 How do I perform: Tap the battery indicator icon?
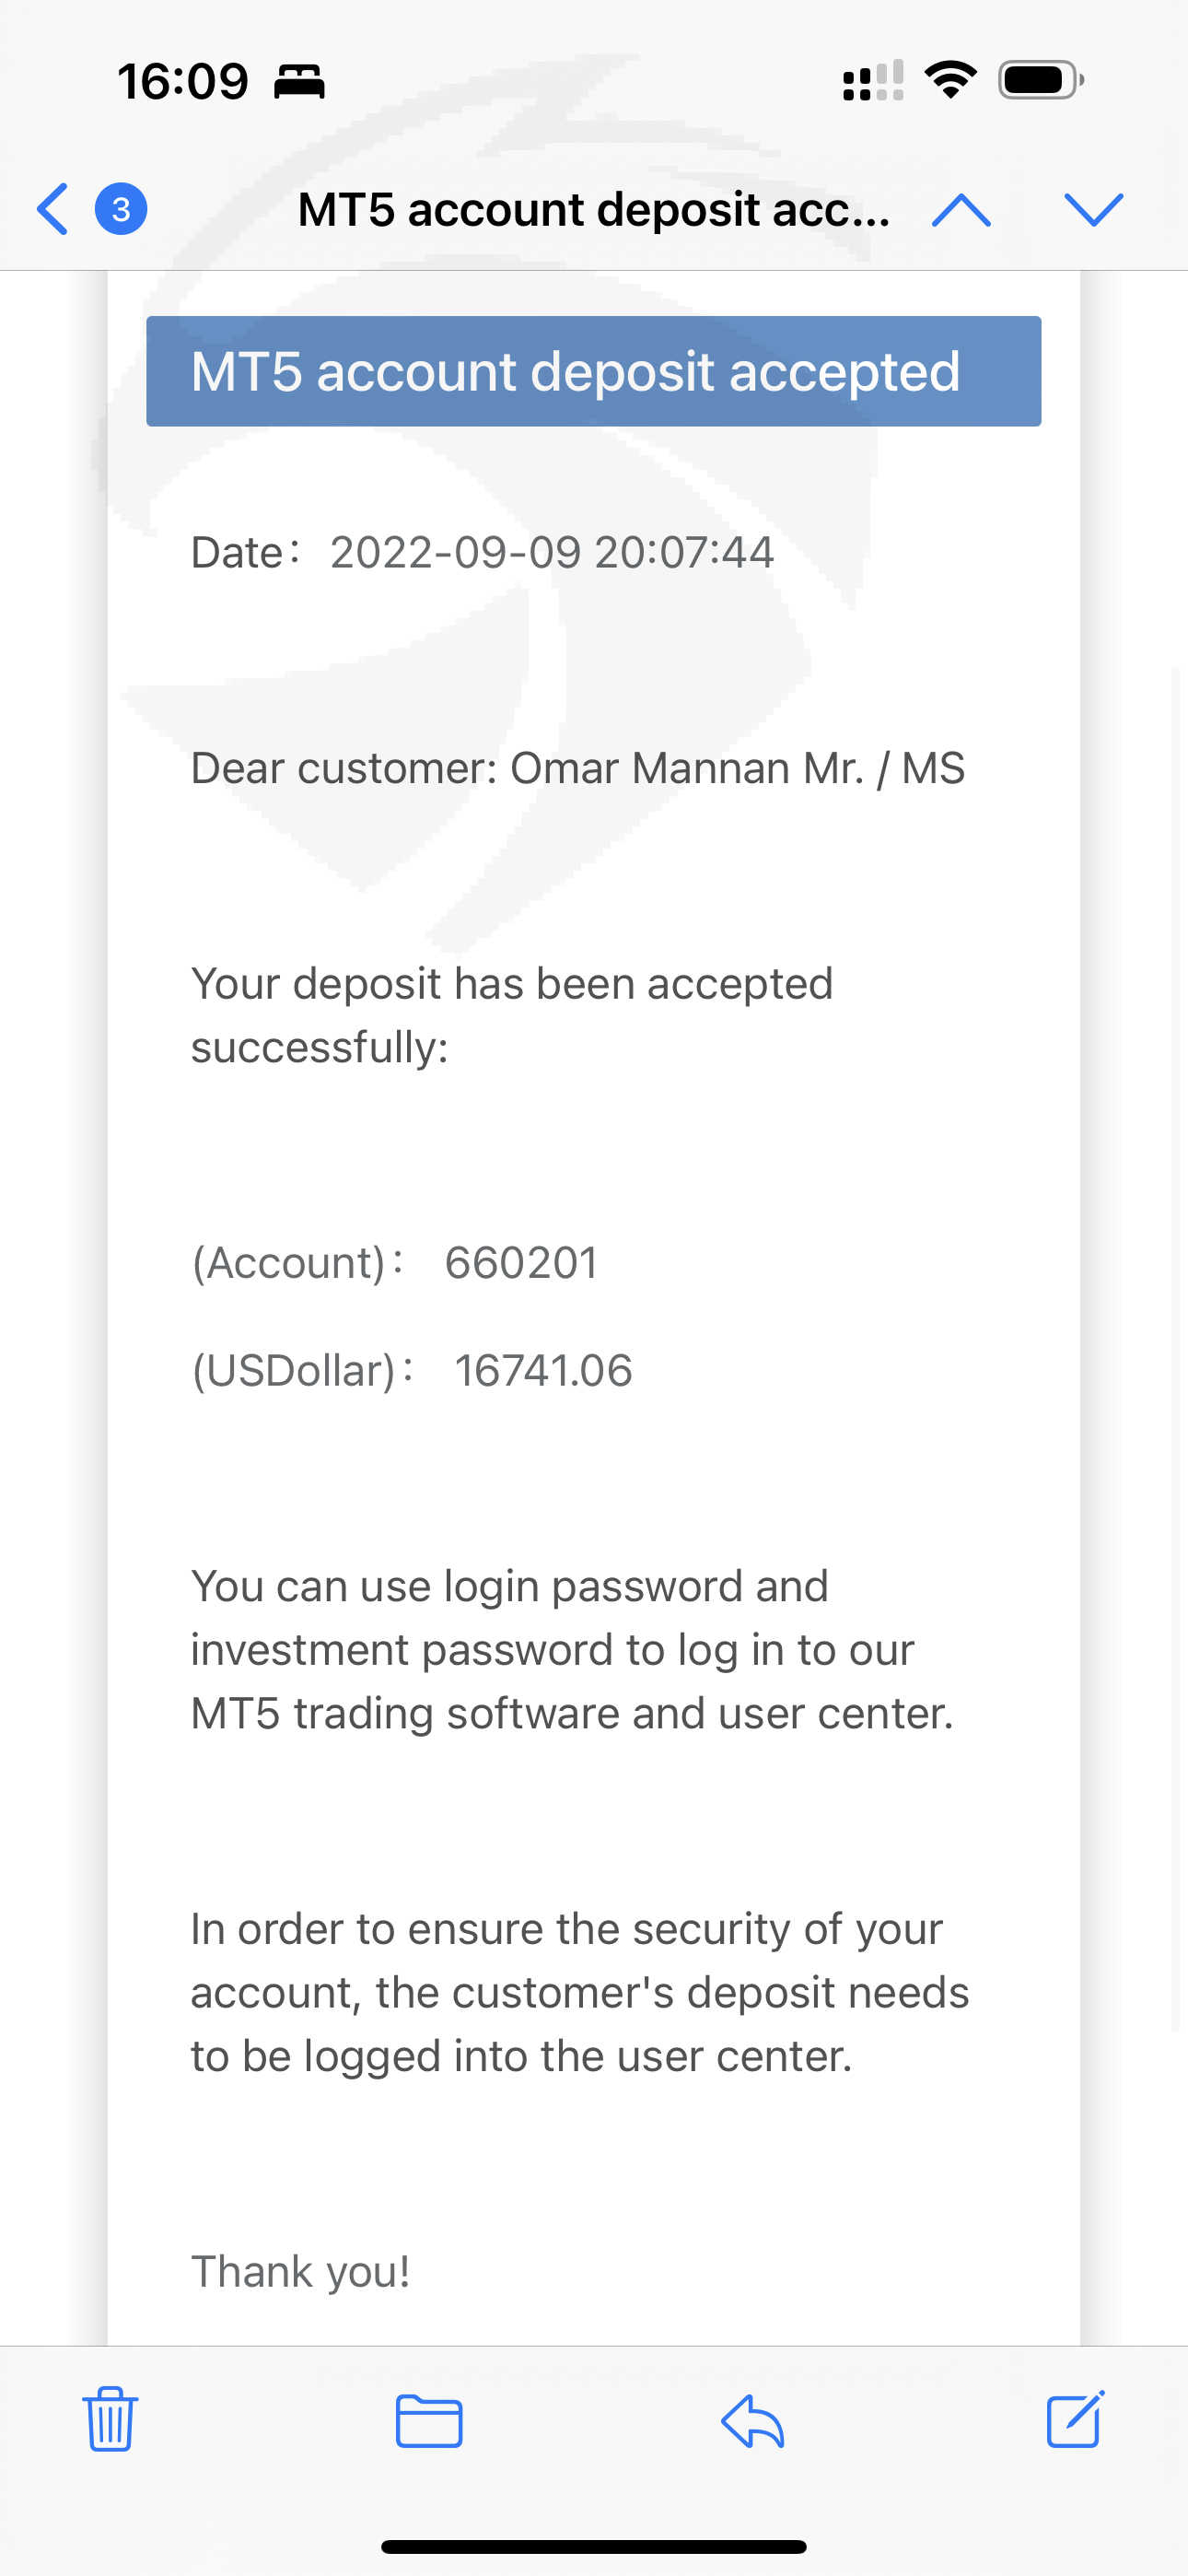pos(1040,80)
